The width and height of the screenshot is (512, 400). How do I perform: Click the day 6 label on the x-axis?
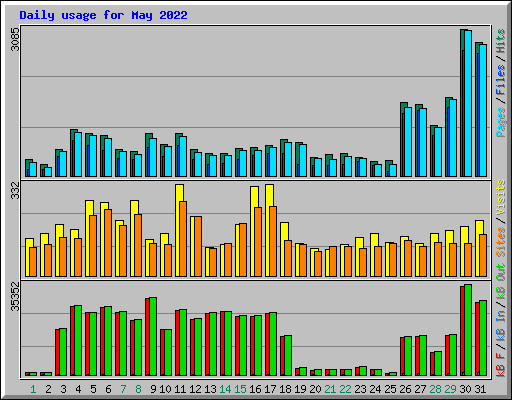pyautogui.click(x=108, y=389)
